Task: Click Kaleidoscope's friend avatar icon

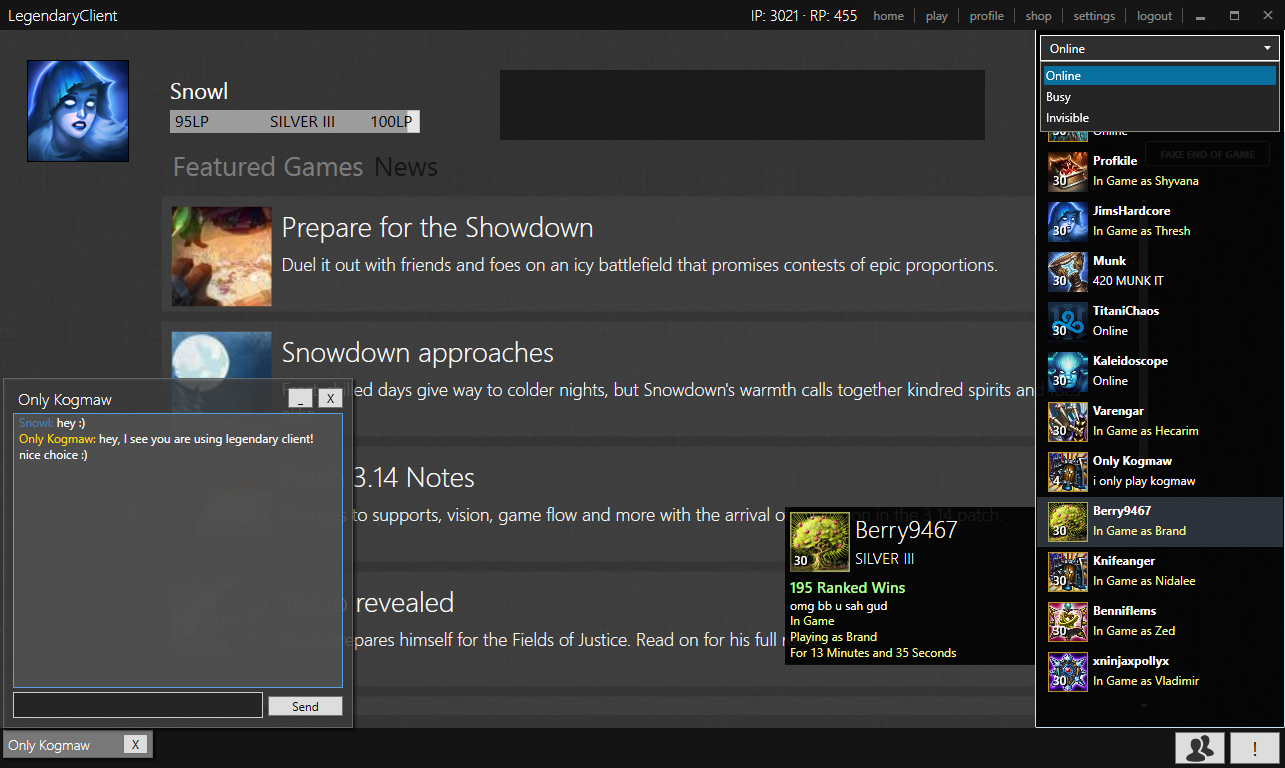Action: pyautogui.click(x=1068, y=371)
